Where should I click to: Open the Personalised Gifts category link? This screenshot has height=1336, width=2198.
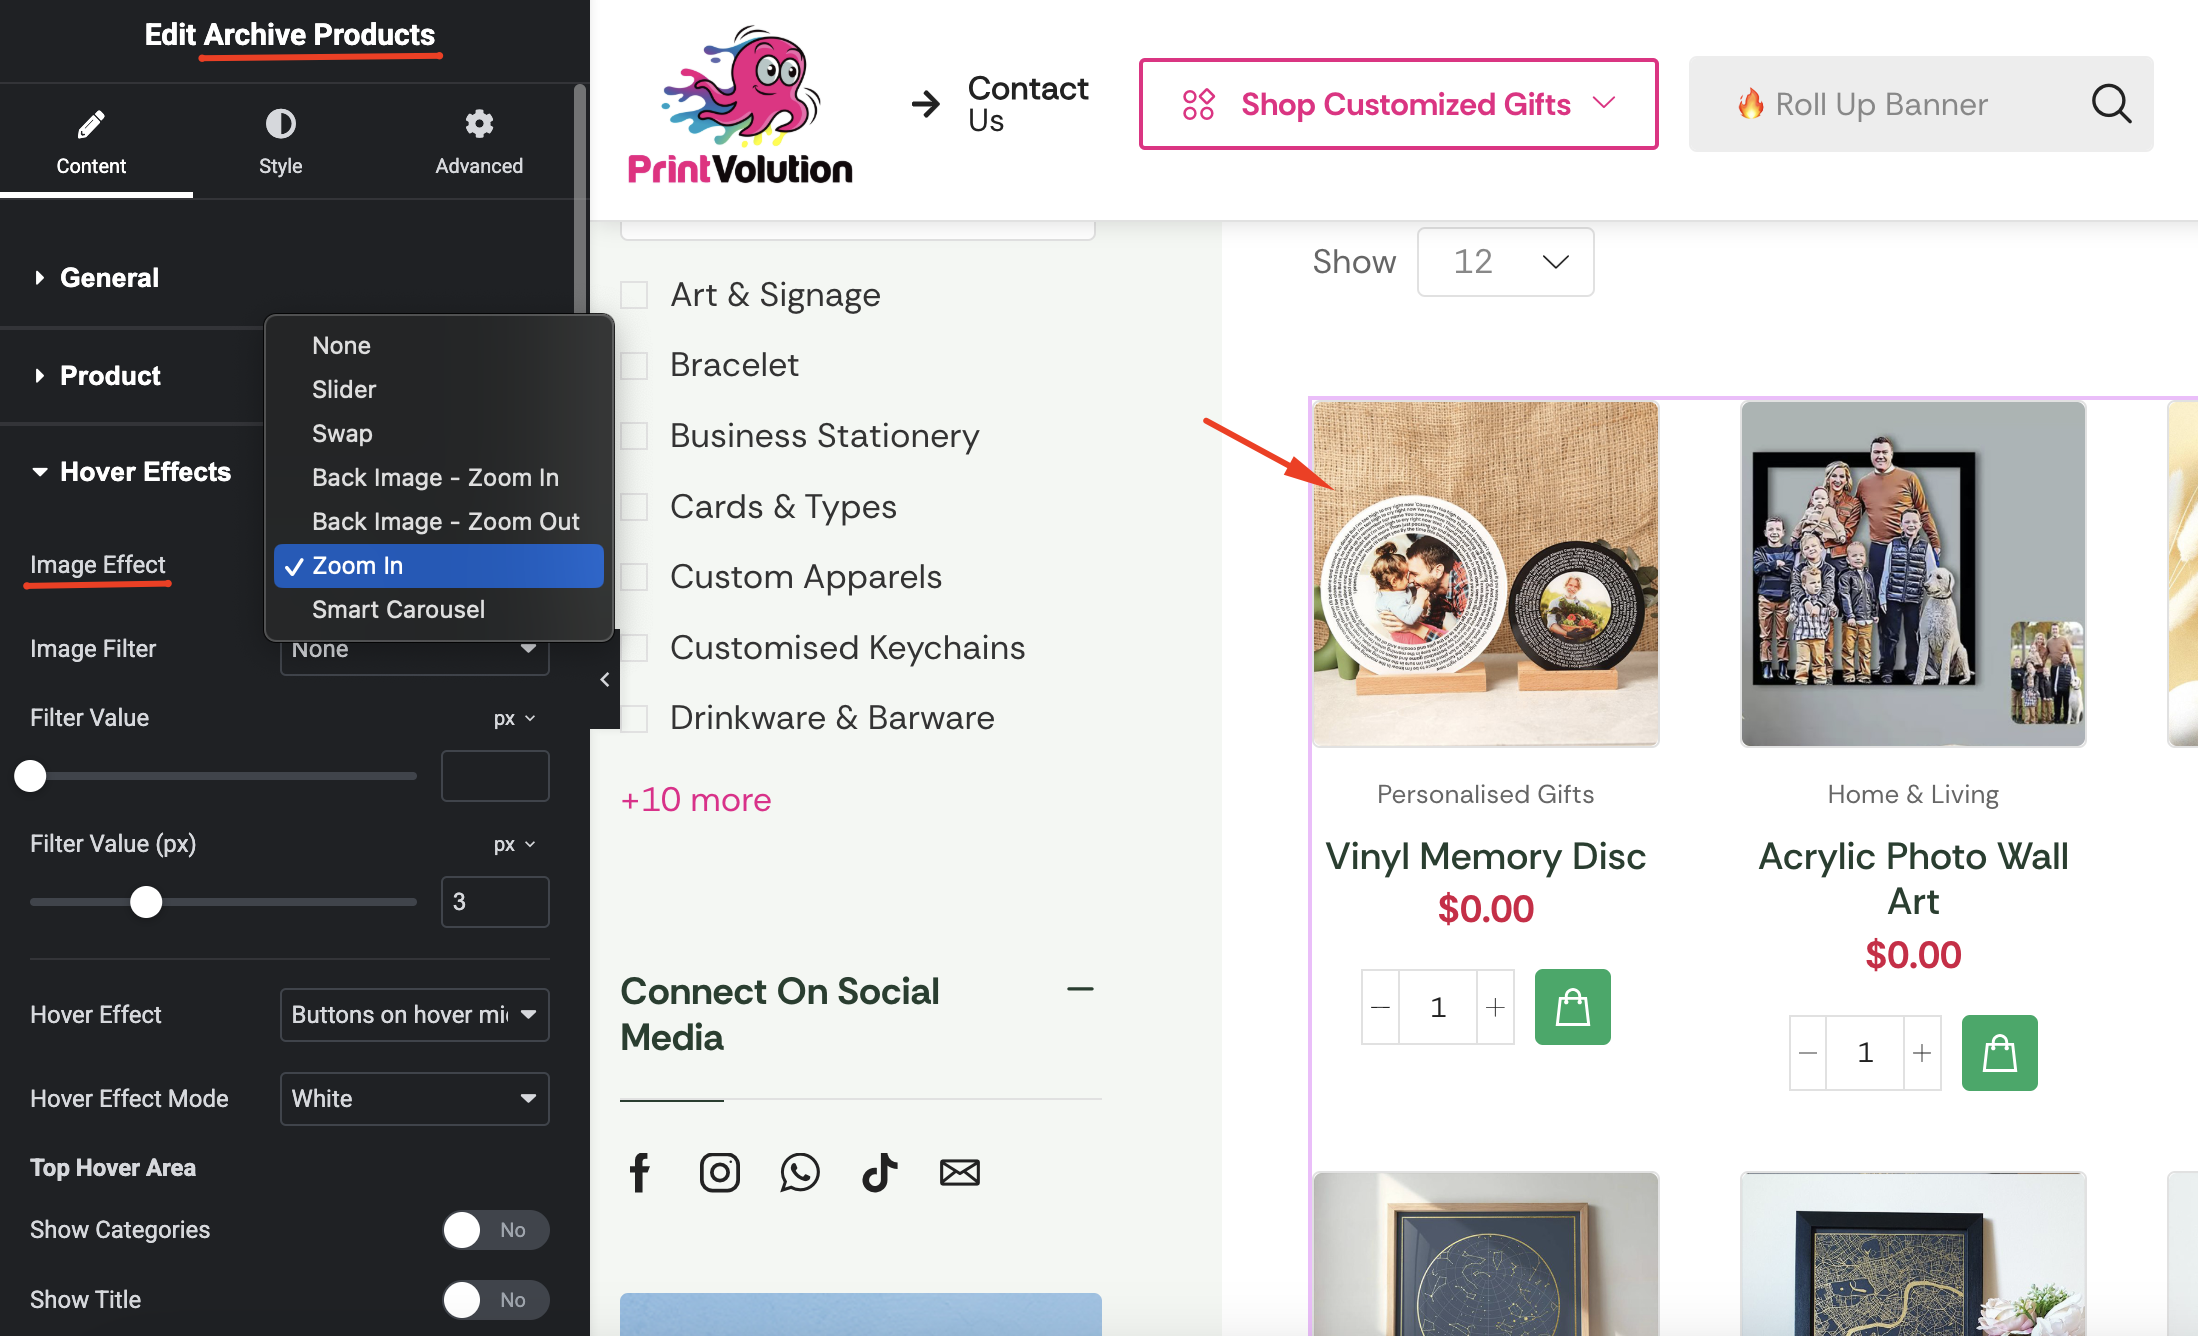tap(1486, 794)
